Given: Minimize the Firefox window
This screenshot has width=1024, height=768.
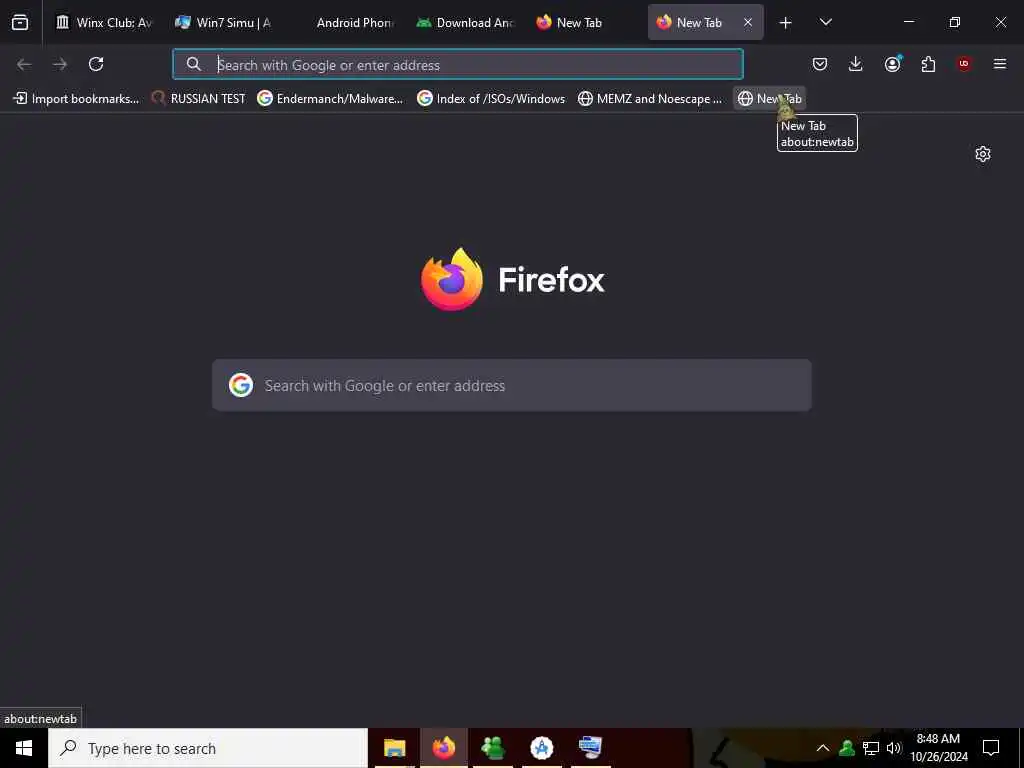Looking at the screenshot, I should [908, 22].
